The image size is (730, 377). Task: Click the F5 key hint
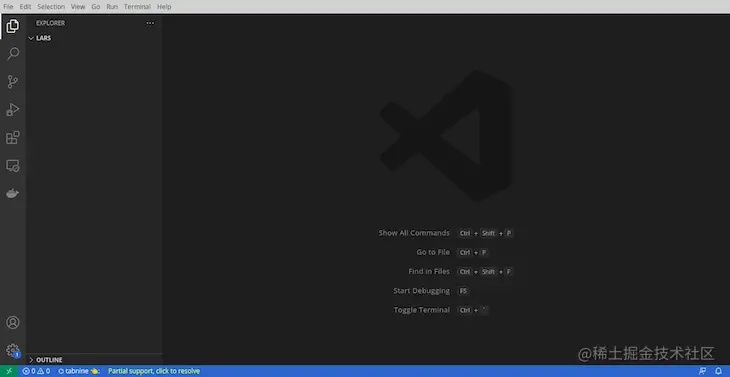coord(463,291)
